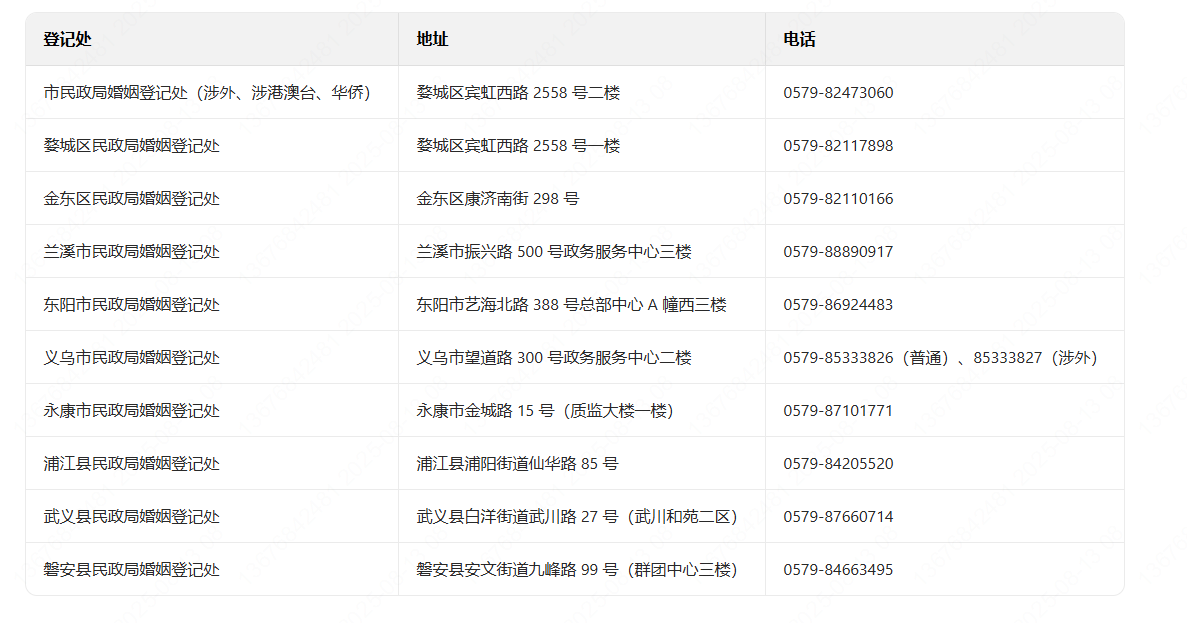Select the 兰溪市民政局婚姻登记处 cell
This screenshot has width=1187, height=623.
[212, 251]
